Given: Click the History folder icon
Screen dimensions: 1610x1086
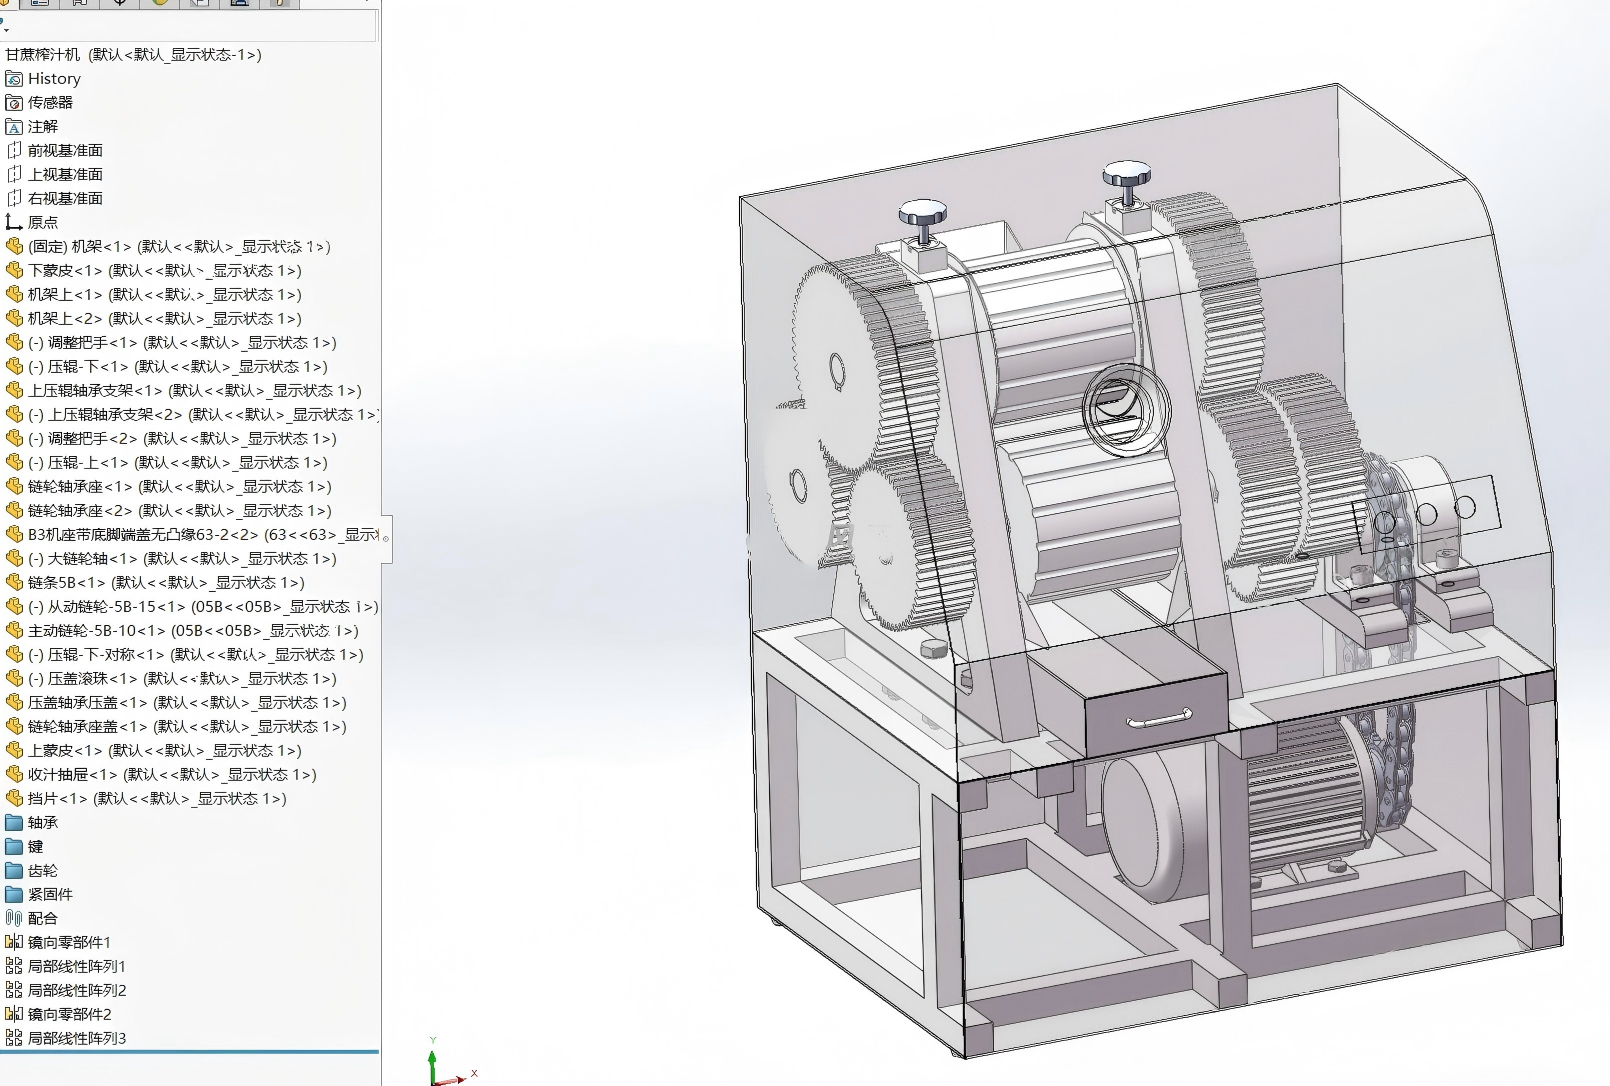Looking at the screenshot, I should [14, 78].
